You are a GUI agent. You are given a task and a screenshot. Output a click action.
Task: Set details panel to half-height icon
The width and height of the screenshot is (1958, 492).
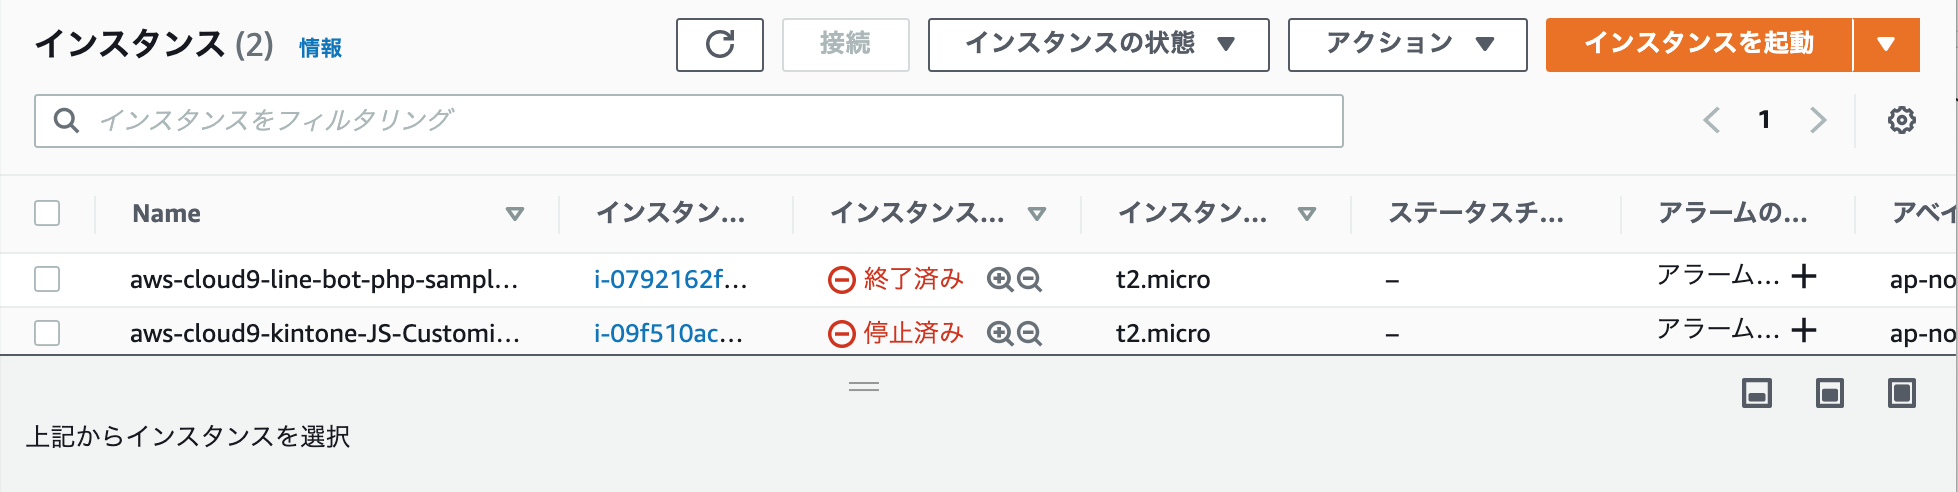point(1830,393)
